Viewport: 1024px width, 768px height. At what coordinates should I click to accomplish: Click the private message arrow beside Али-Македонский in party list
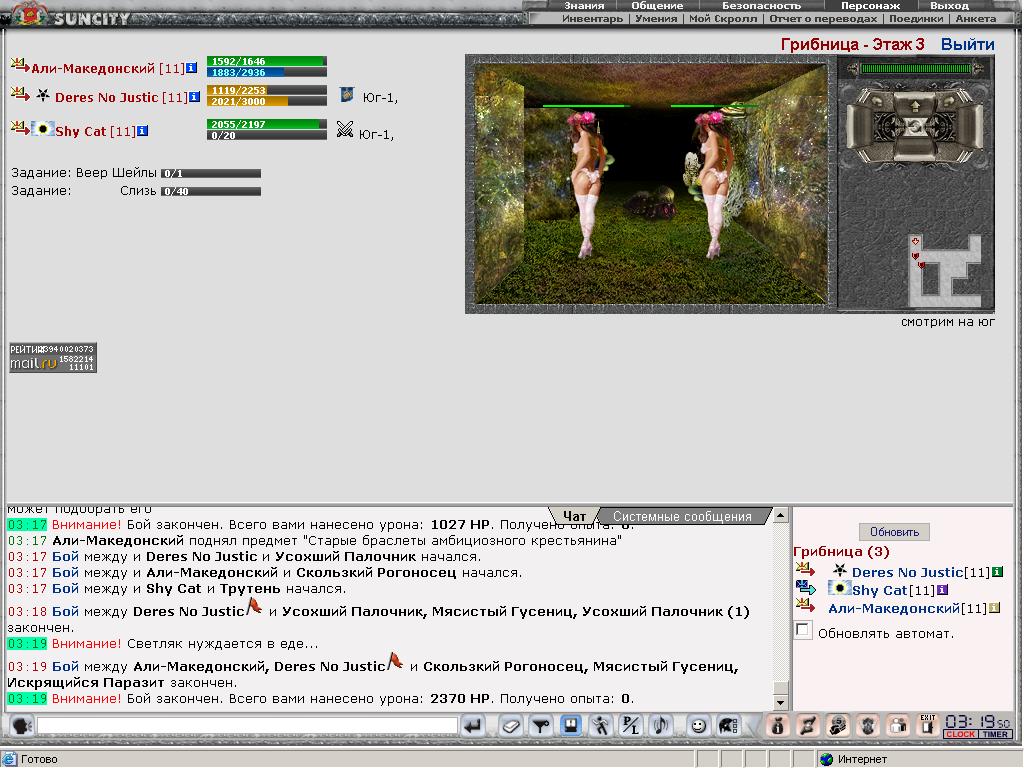[x=20, y=65]
